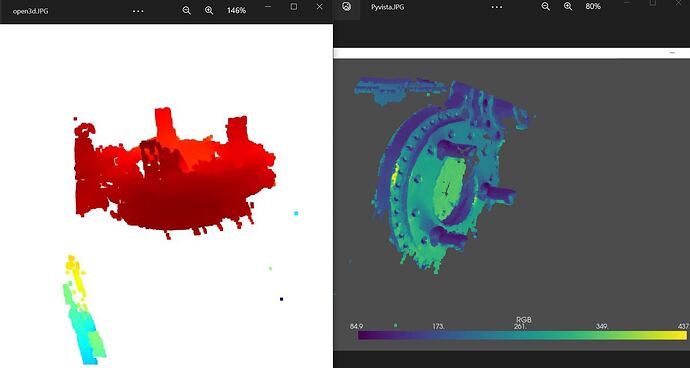Open the three-dot menu of Pyvista.JPG window
Screen dimensions: 690x368
[x=497, y=7]
